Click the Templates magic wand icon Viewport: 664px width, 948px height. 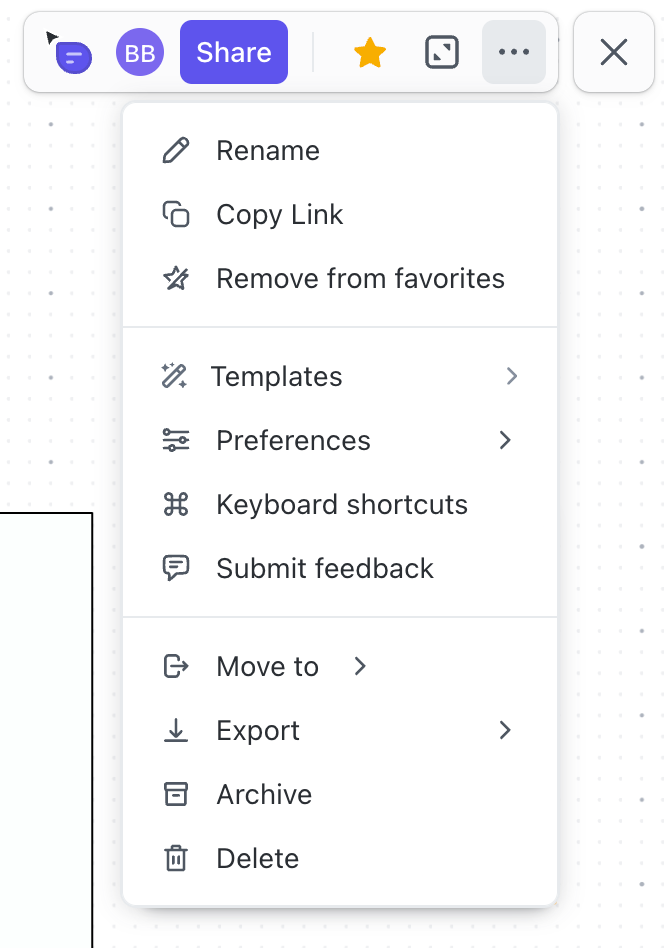click(176, 376)
